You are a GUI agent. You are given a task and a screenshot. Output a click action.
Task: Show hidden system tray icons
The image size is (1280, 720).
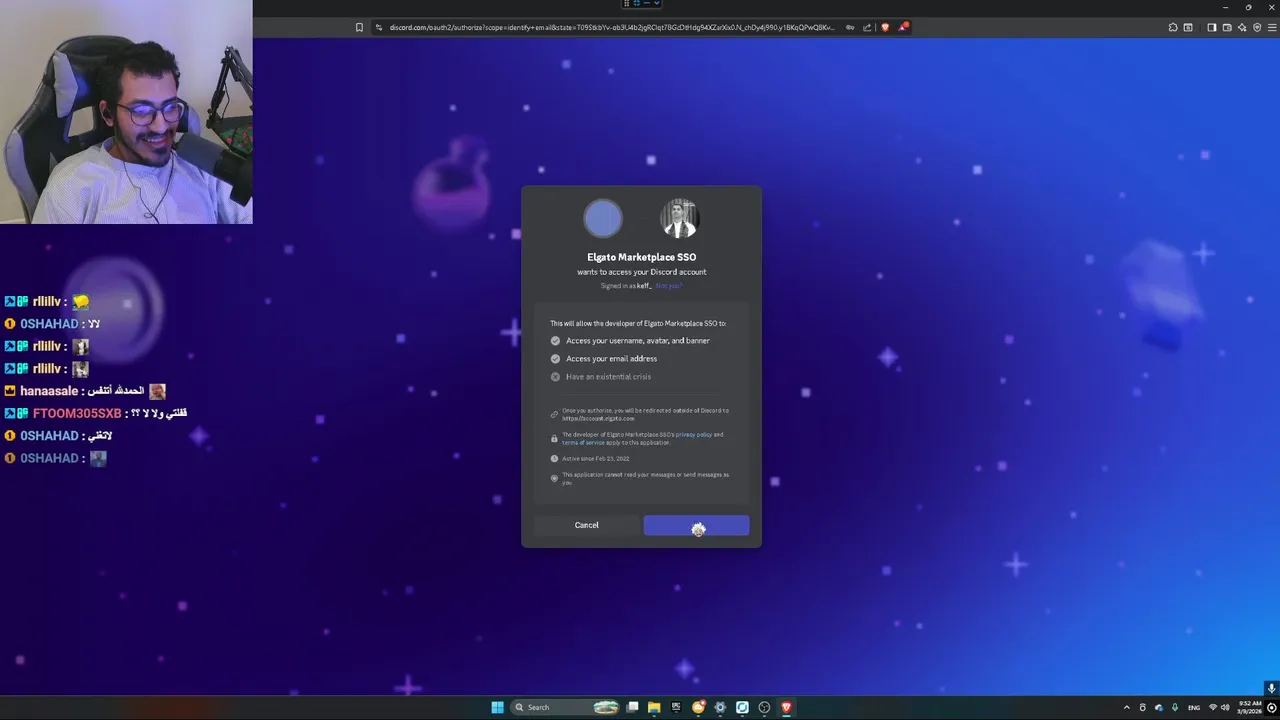point(1127,707)
